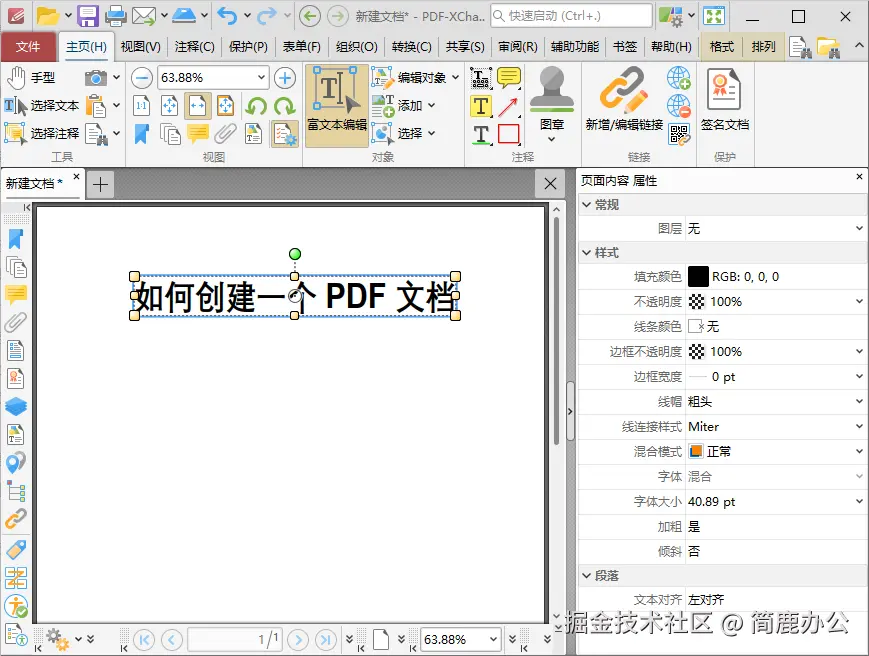Viewport: 869px width, 656px height.
Task: Switch to the 注释(C) ribbon tab
Action: tap(195, 46)
